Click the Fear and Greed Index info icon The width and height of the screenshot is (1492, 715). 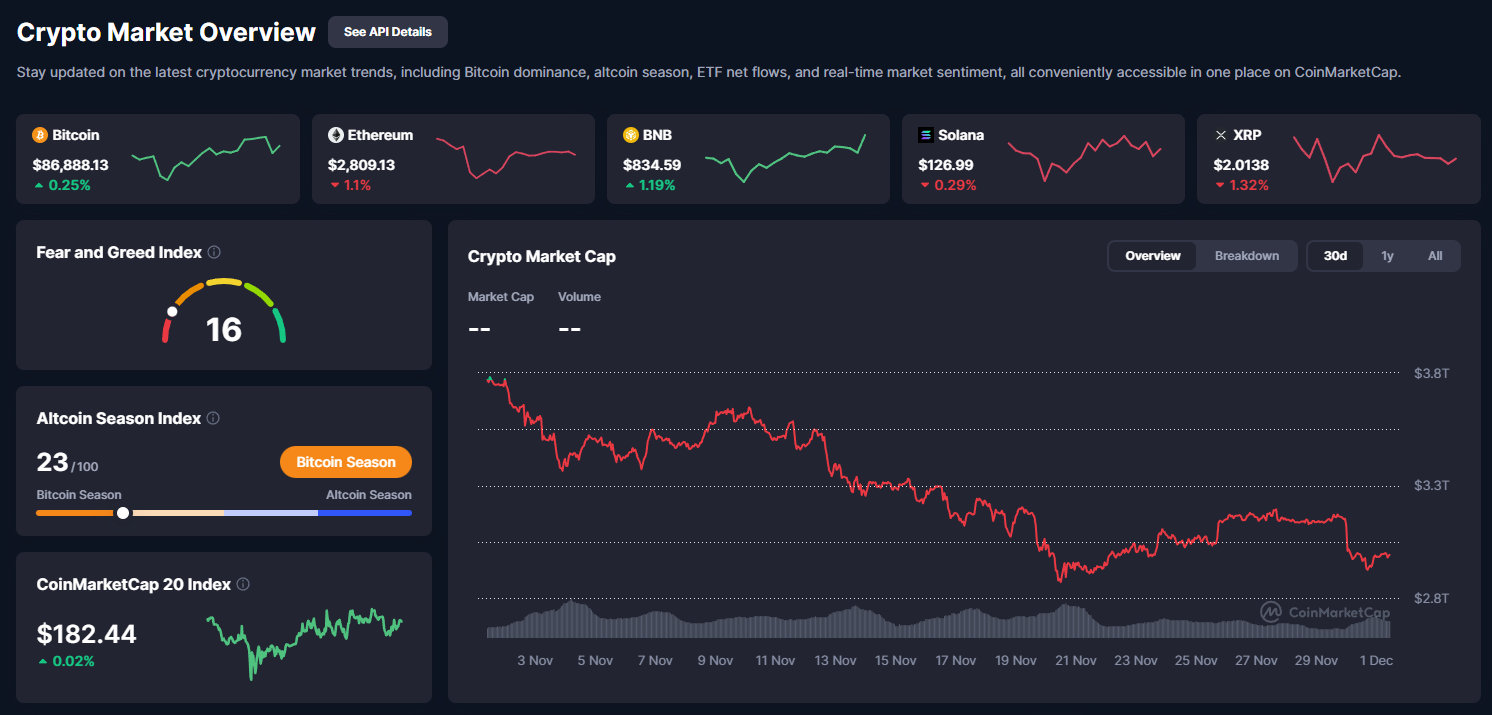[214, 252]
